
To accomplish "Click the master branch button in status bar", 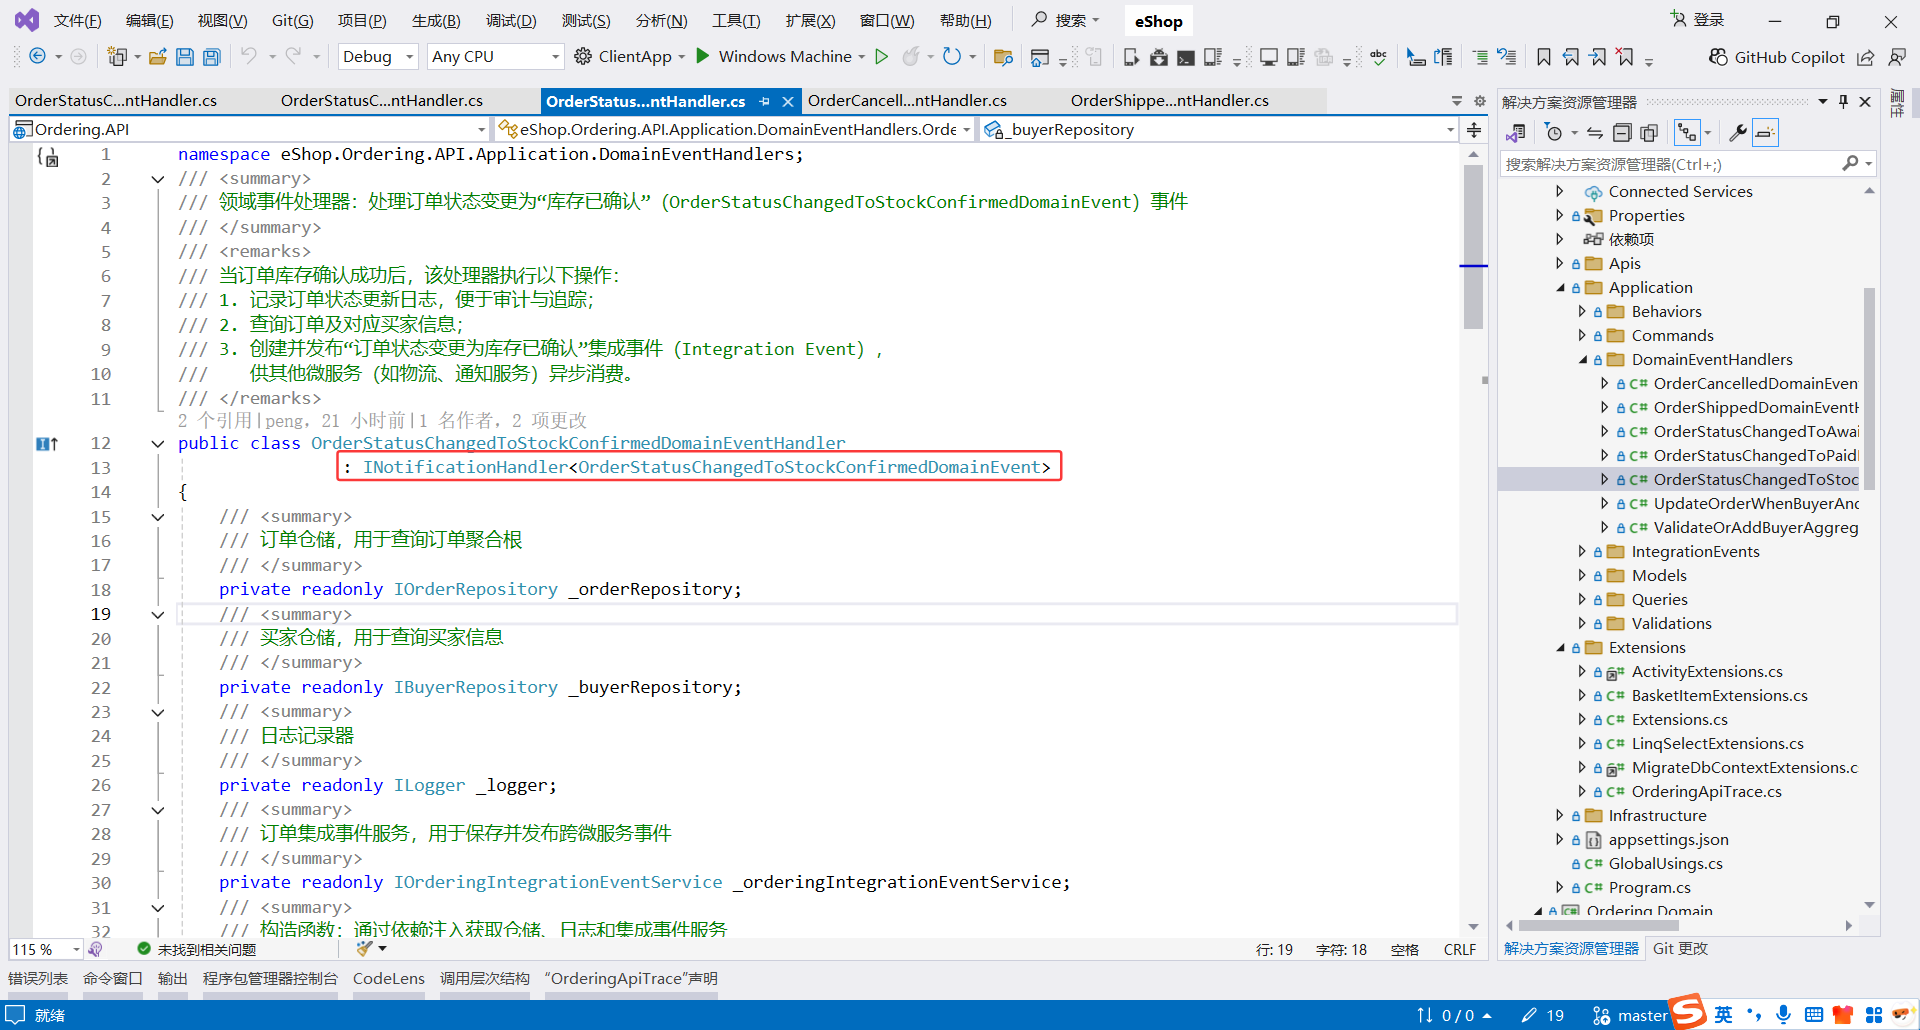I will pos(1630,1016).
